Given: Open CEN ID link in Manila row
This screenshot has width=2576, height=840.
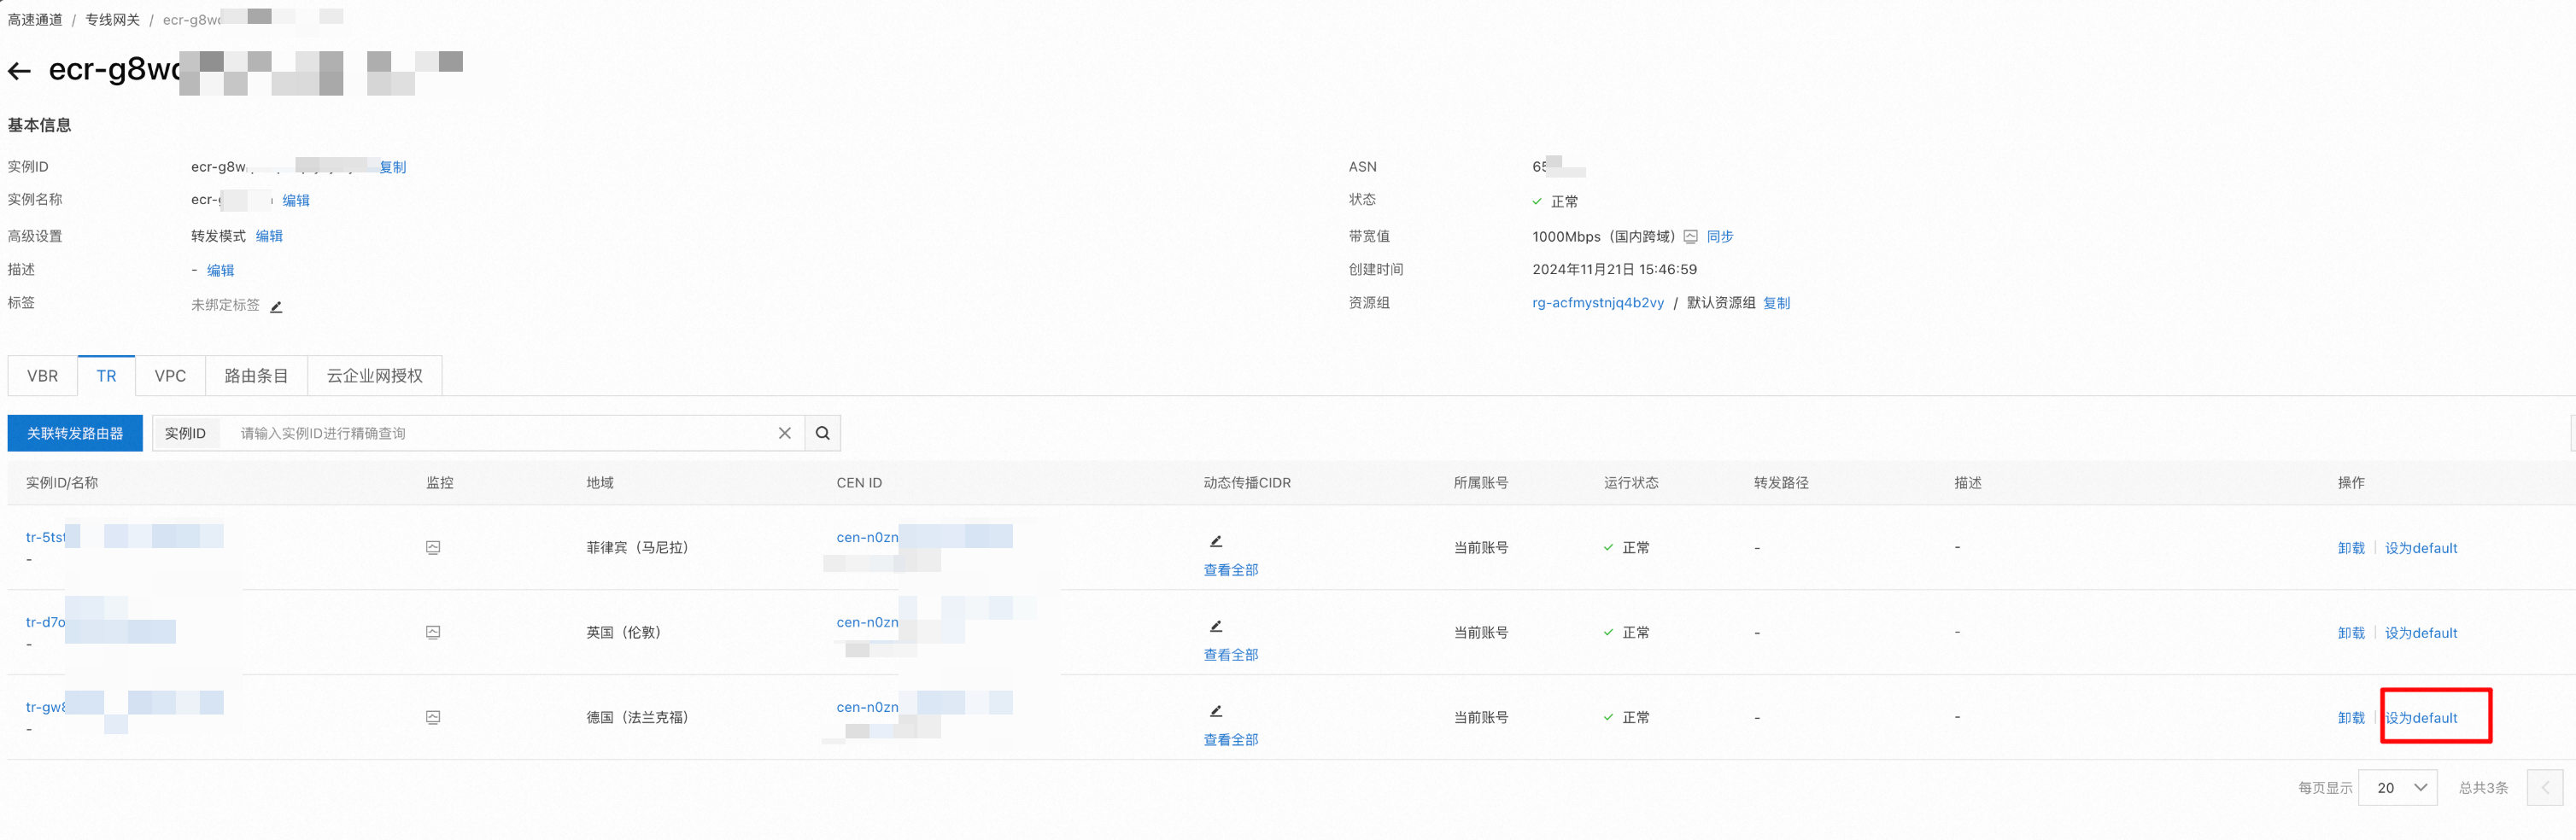Looking at the screenshot, I should [867, 537].
